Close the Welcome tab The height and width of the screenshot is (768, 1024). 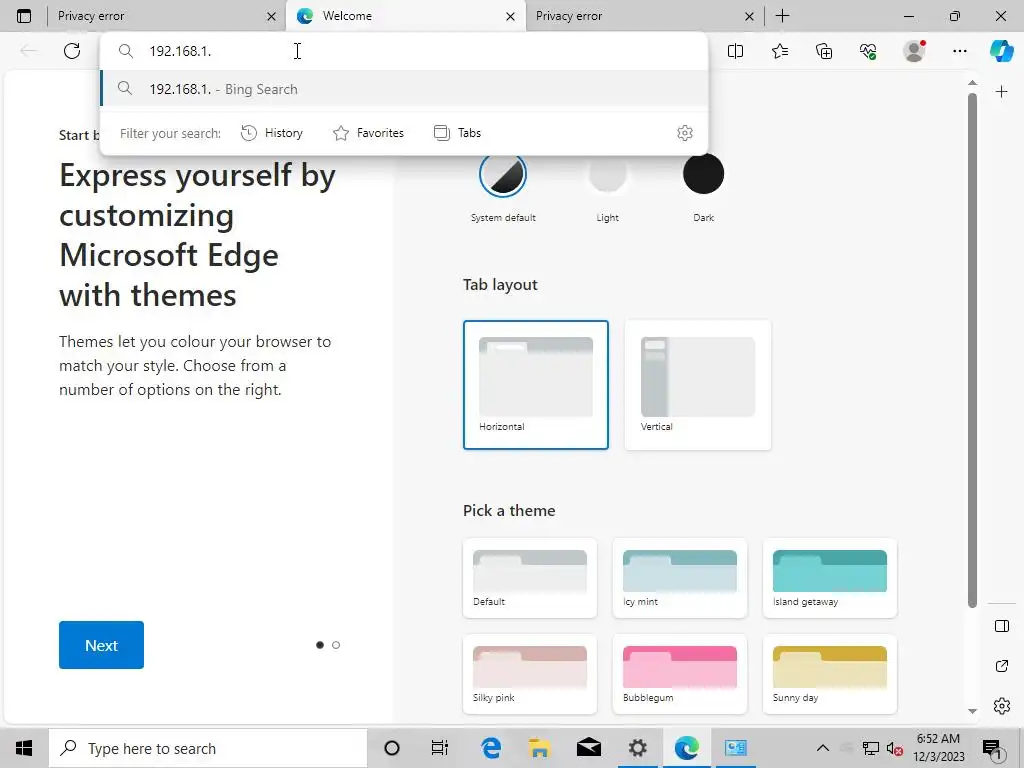(x=511, y=16)
